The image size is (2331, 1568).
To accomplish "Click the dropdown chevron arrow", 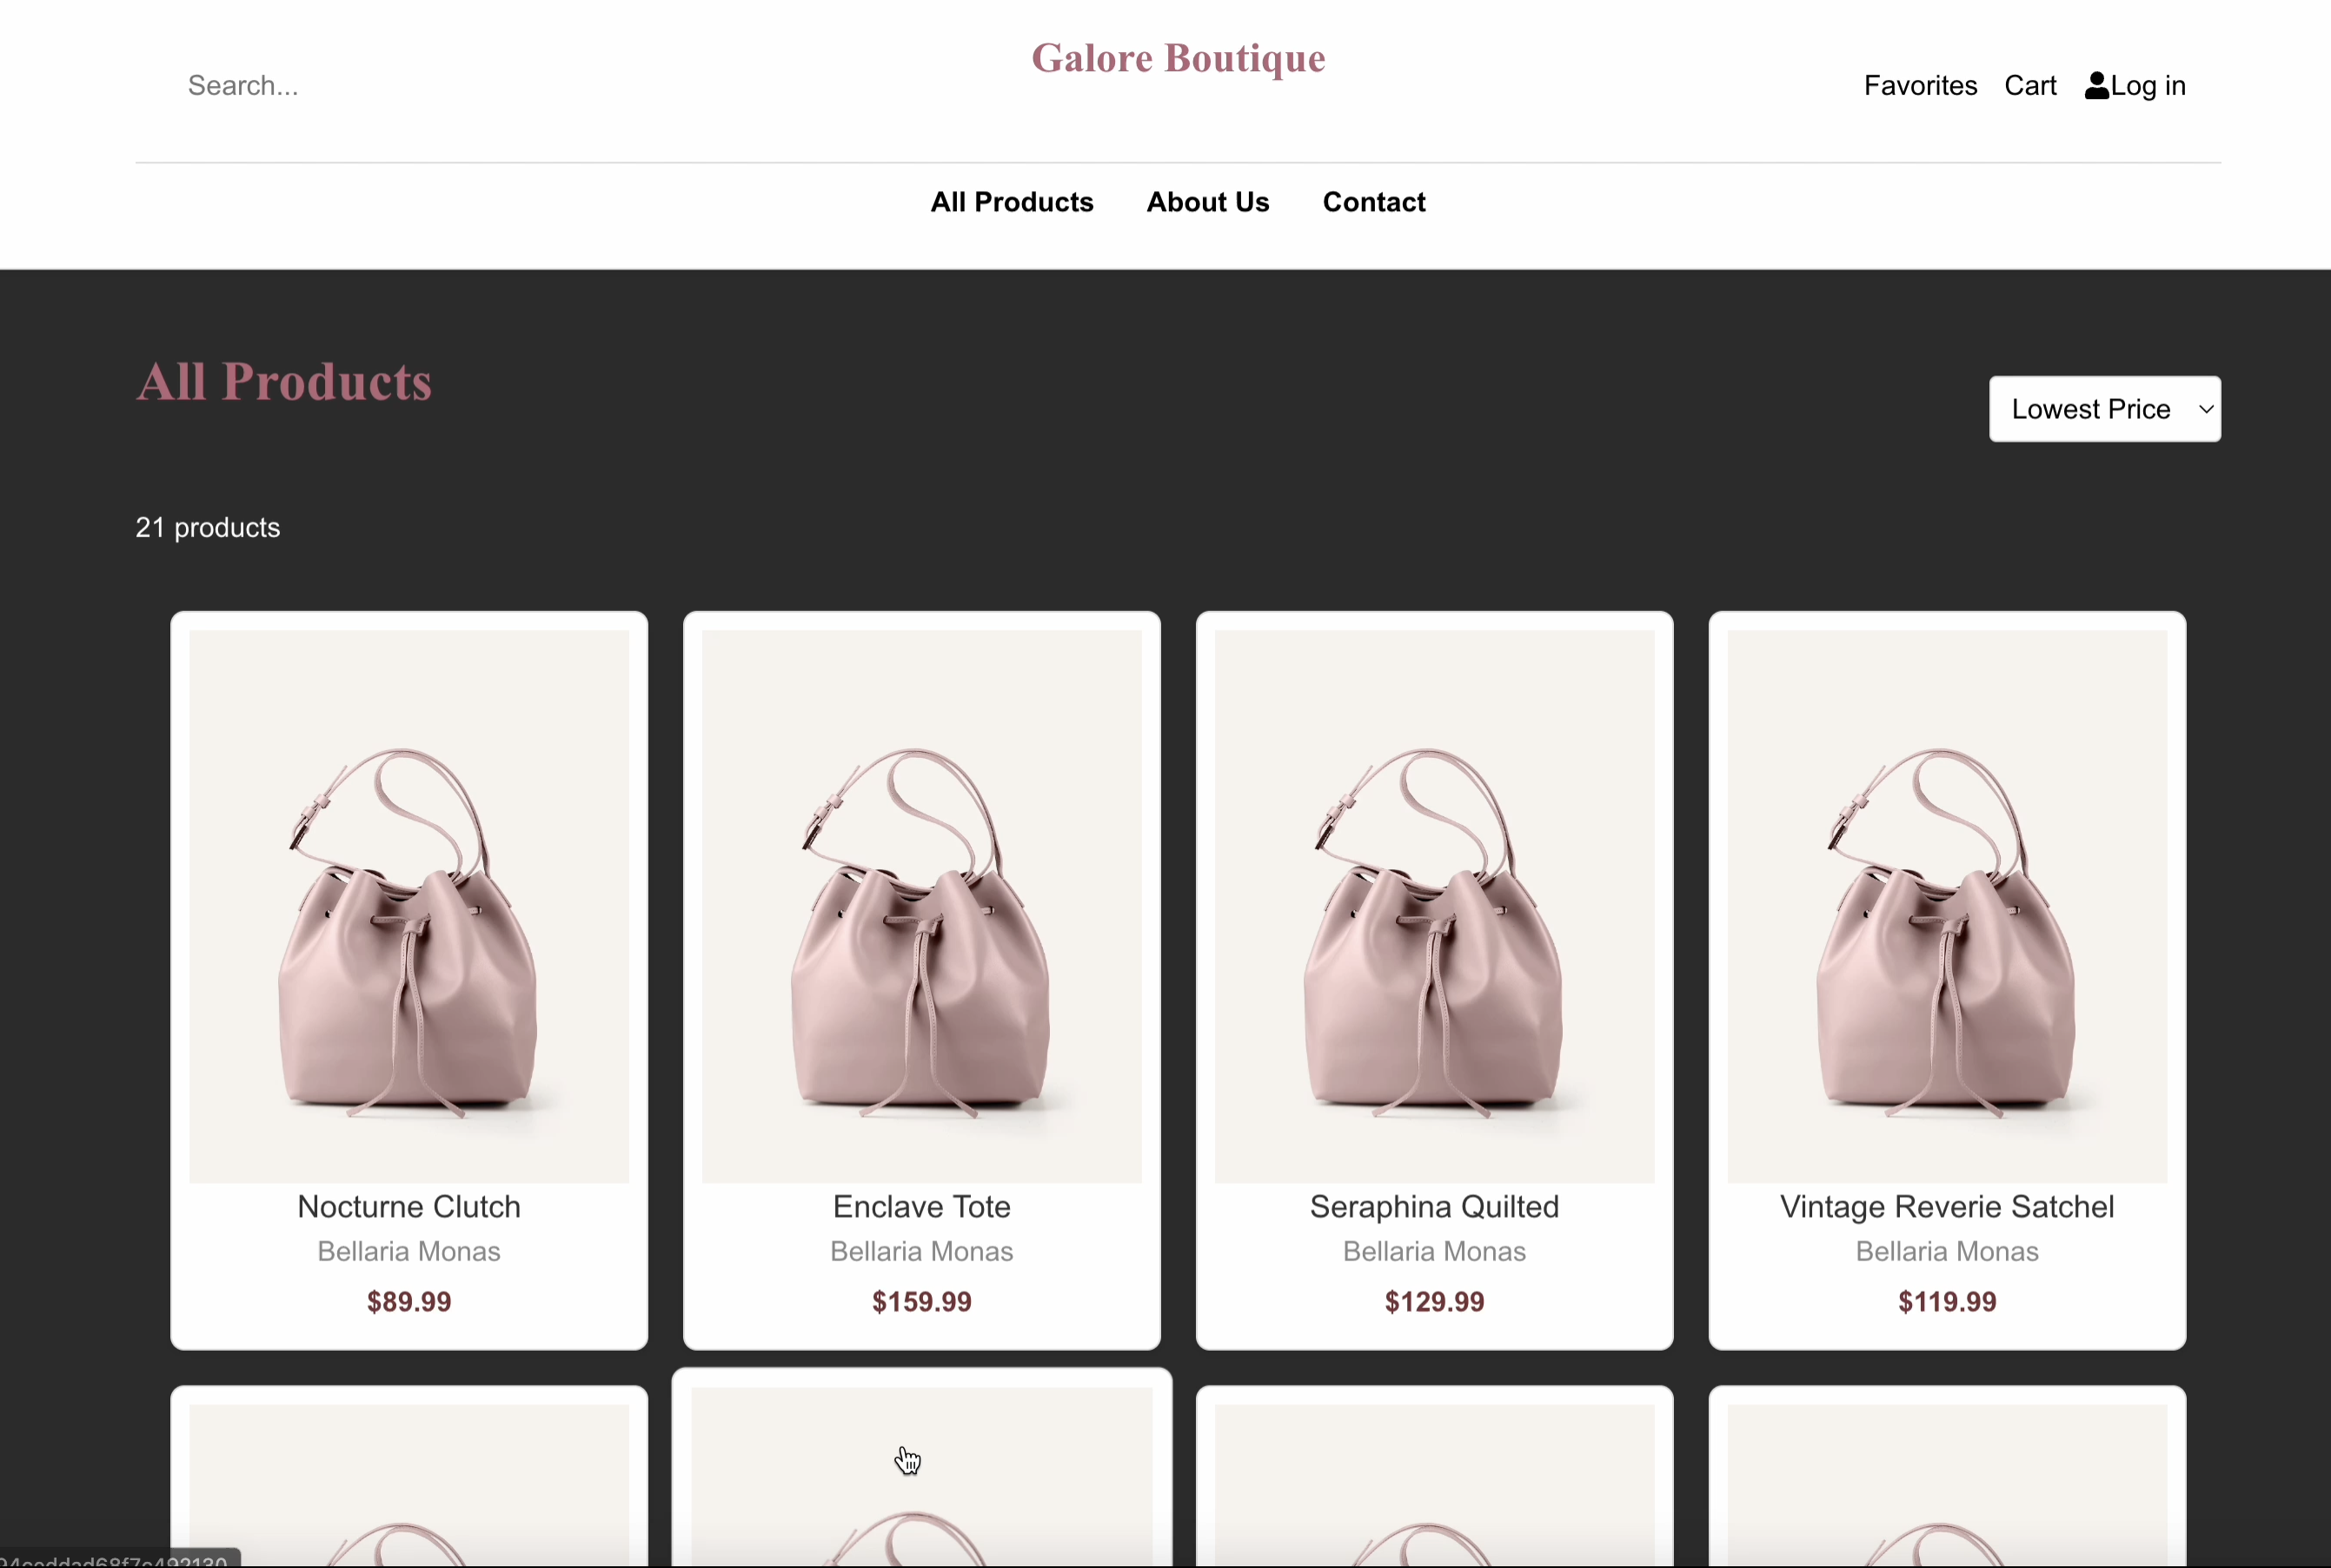I will pyautogui.click(x=2205, y=409).
